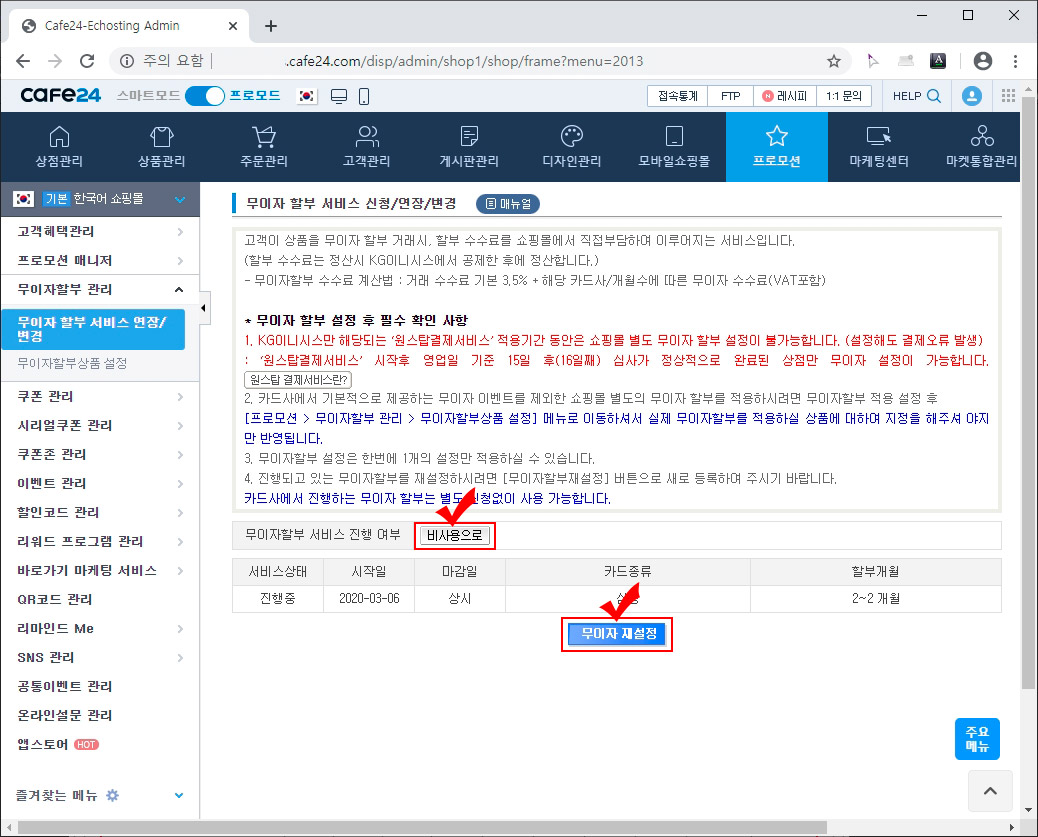
Task: Click the Cafe24 logo
Action: pos(60,95)
